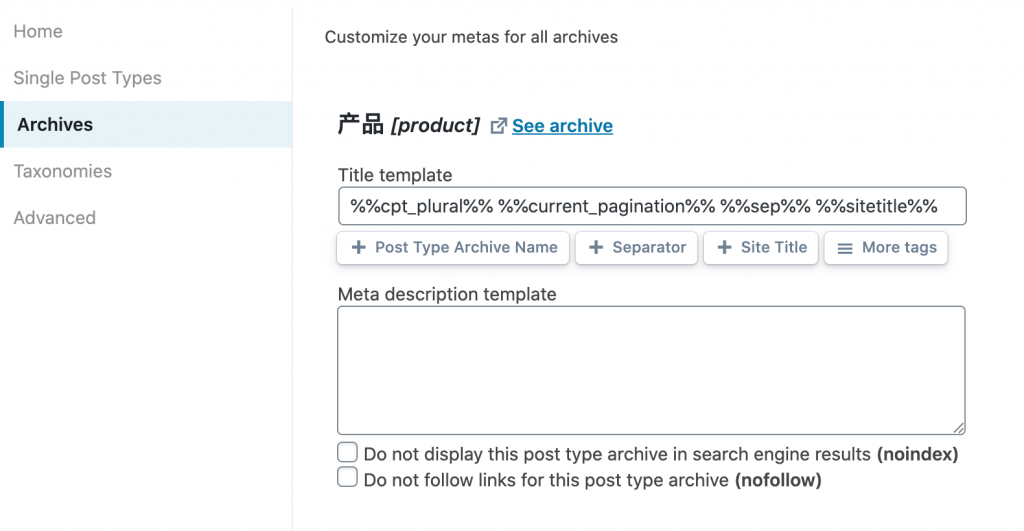Switch to the Single Post Types tab
Screen dimensions: 1024x531
[87, 78]
